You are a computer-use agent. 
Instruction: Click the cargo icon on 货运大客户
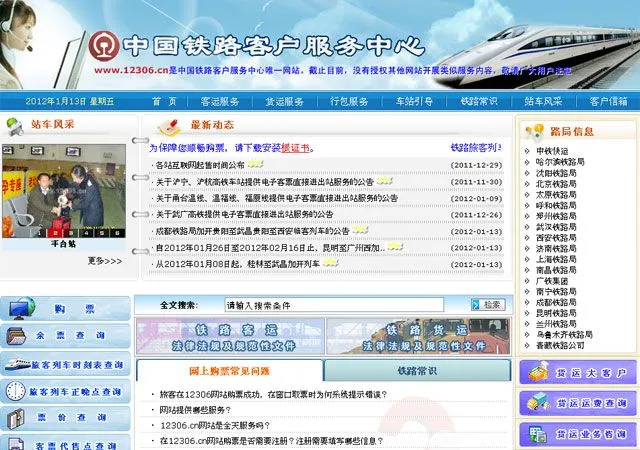click(538, 372)
